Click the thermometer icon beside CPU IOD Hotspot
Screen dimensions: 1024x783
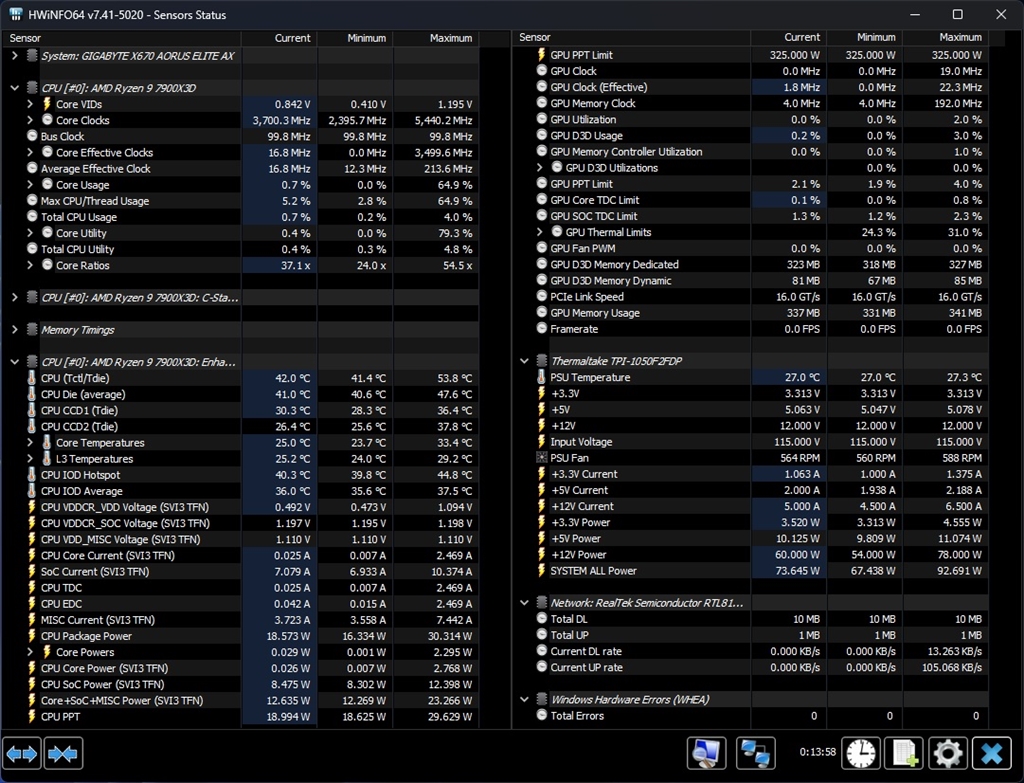(32, 475)
